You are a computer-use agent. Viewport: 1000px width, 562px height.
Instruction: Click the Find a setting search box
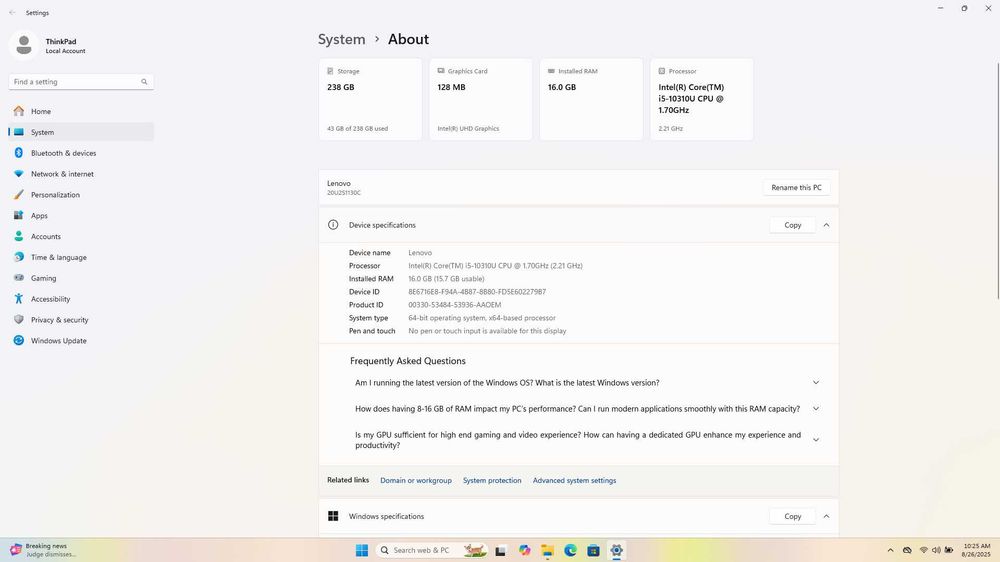81,82
